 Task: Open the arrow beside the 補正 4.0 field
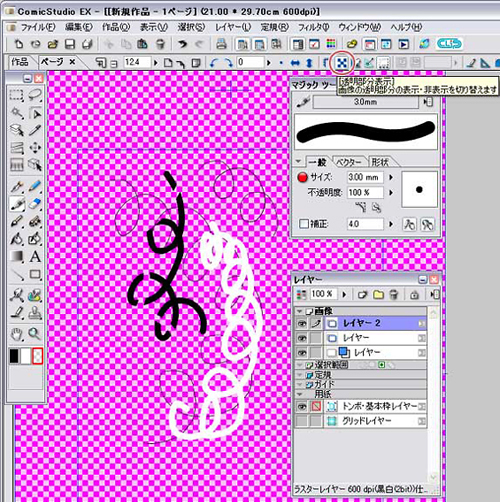391,224
